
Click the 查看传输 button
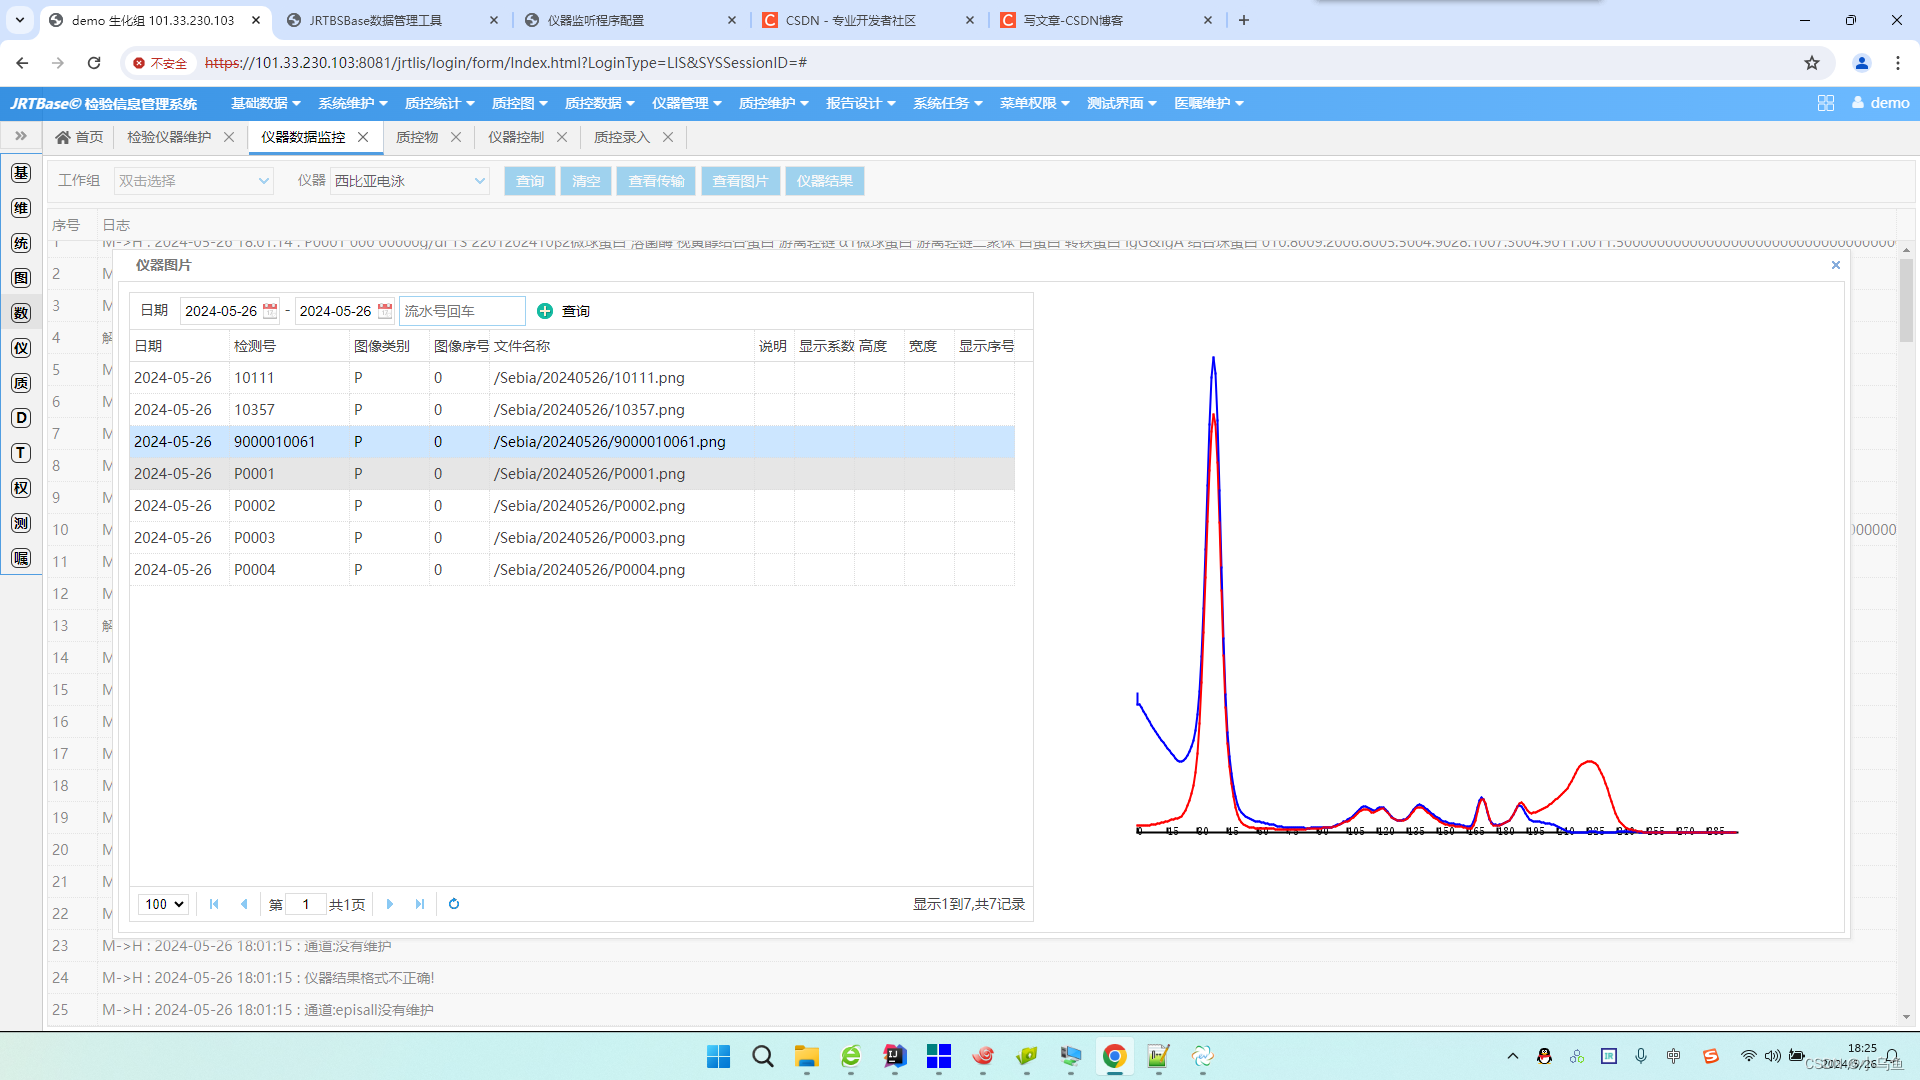656,181
